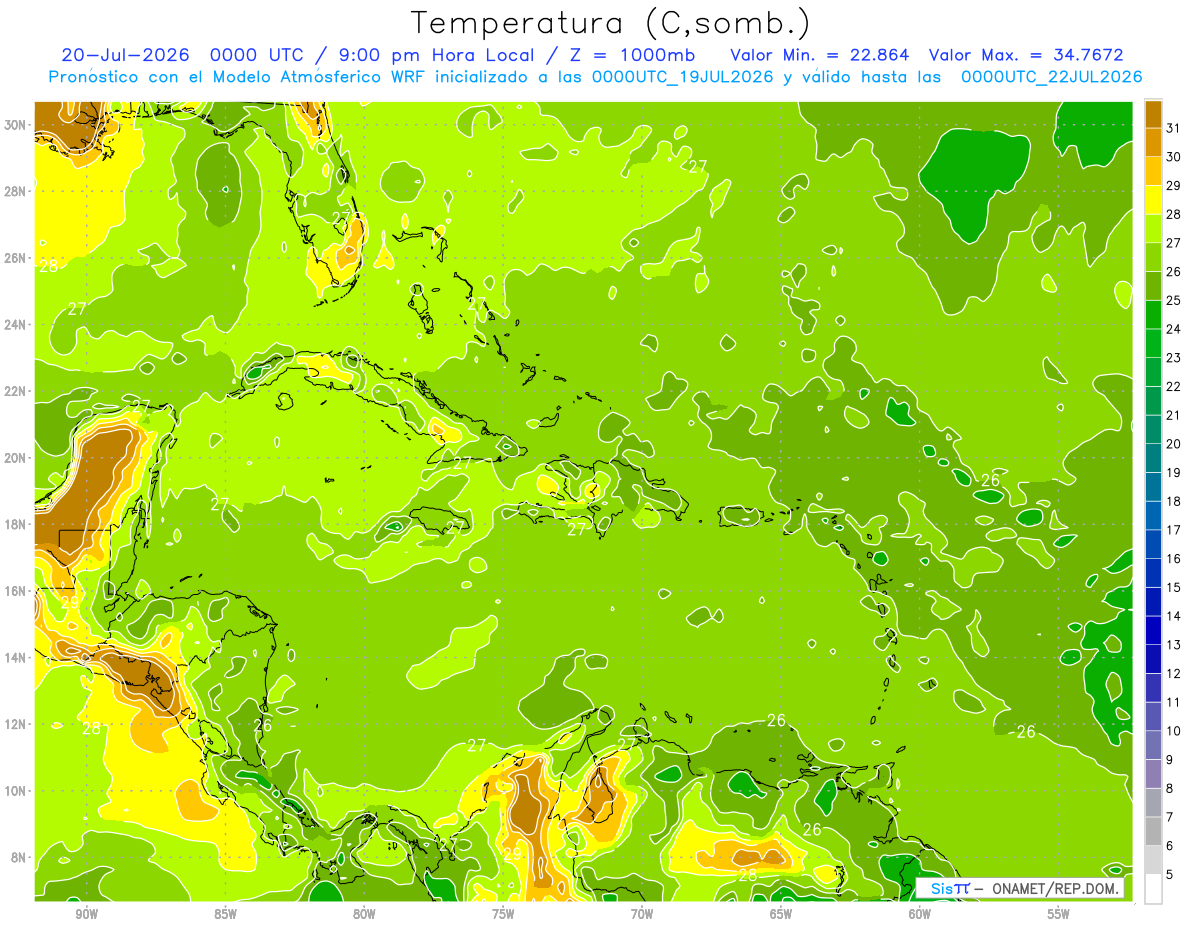Click the "24N" latitude axis label
This screenshot has width=1200, height=927.
(15, 325)
